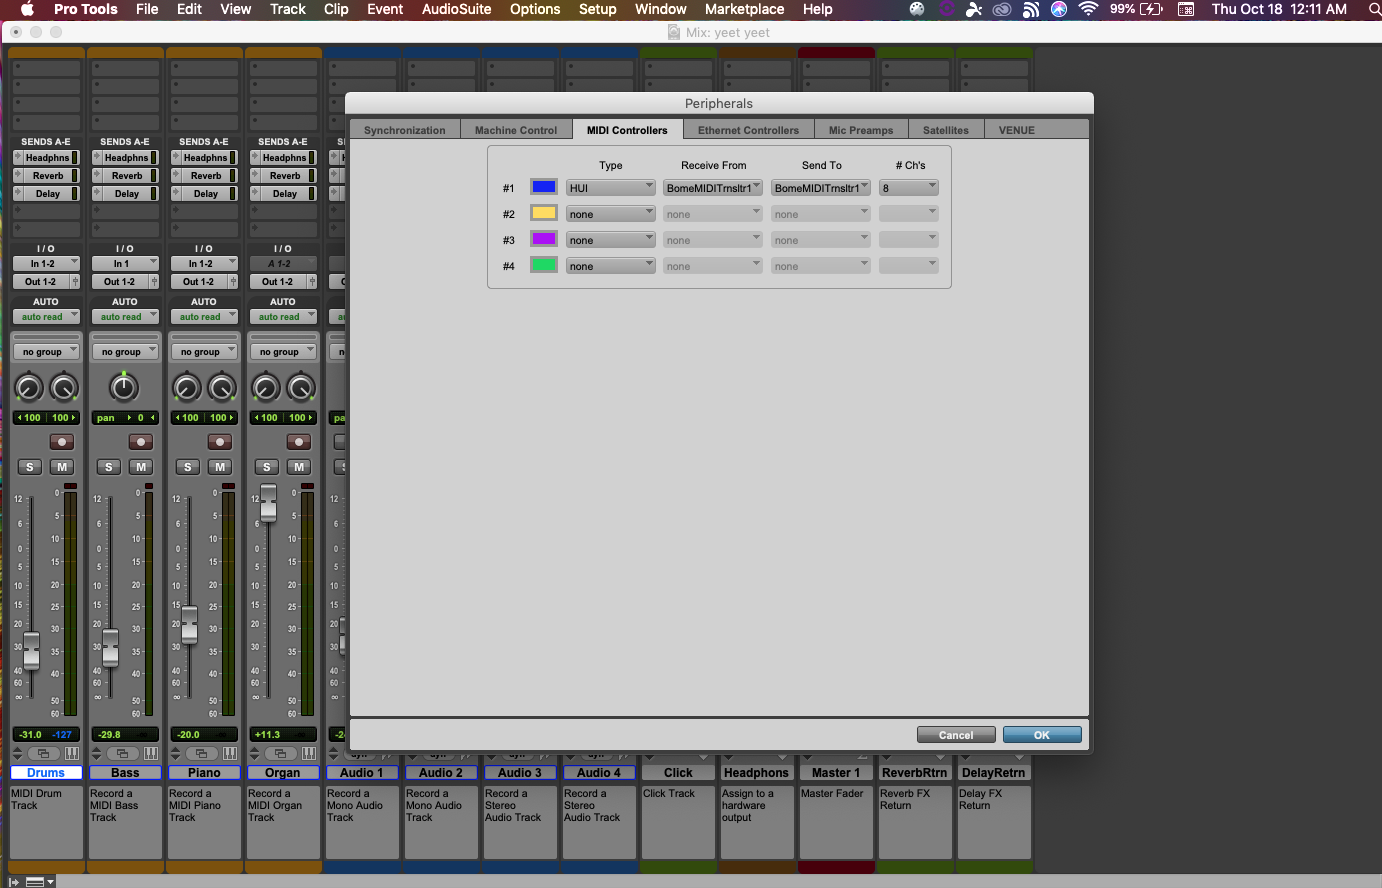The width and height of the screenshot is (1382, 888).
Task: Click the Piano track left pan knob
Action: tap(187, 387)
